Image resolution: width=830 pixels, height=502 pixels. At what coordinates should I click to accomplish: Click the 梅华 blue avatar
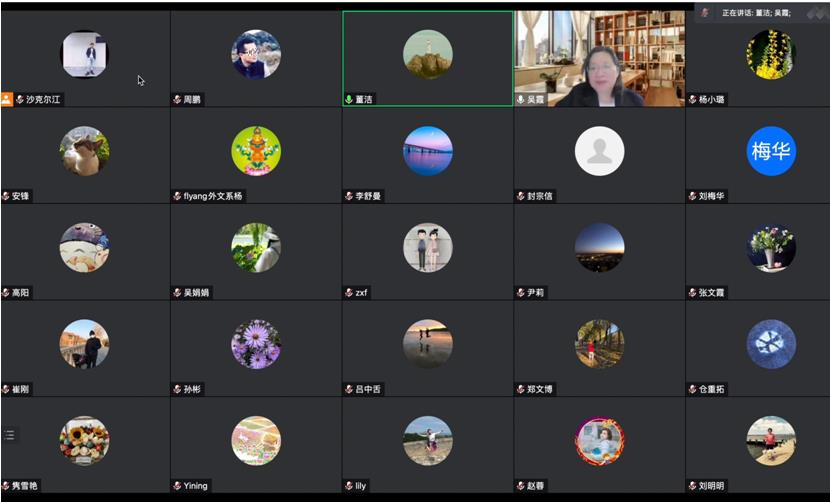click(771, 151)
